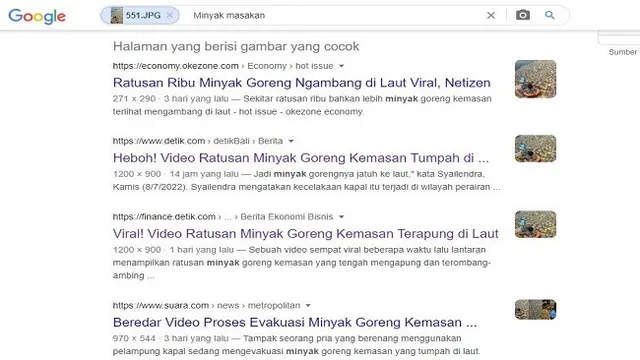Expand dropdown arrow next to Berita Ekonomi Bisnis
The width and height of the screenshot is (640, 360).
click(342, 217)
